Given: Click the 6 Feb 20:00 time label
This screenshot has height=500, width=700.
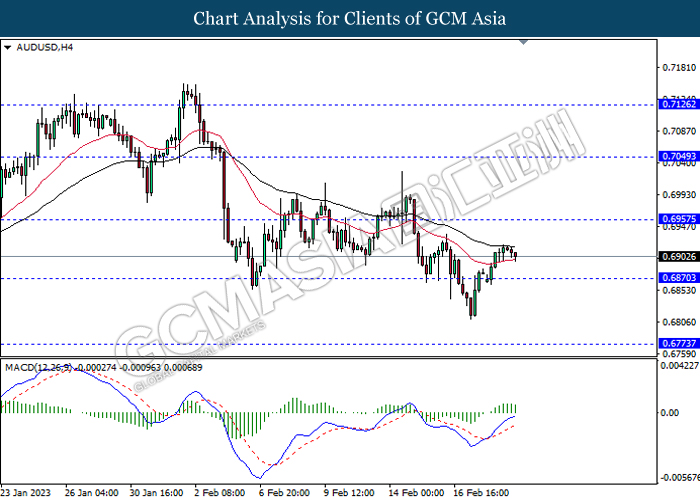Looking at the screenshot, I should coord(284,493).
